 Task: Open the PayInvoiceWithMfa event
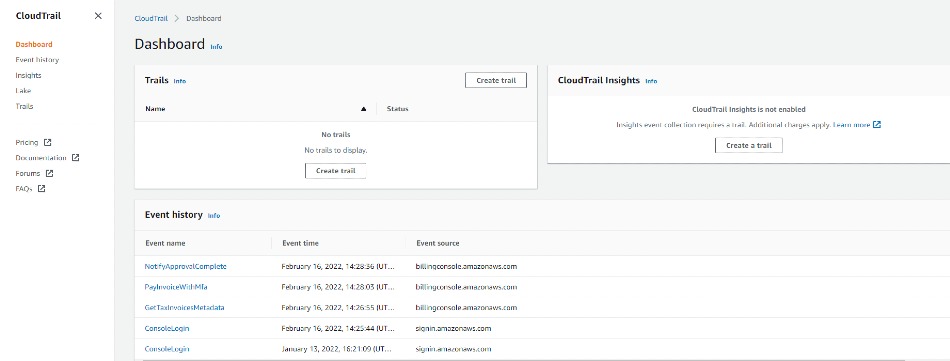(x=176, y=287)
